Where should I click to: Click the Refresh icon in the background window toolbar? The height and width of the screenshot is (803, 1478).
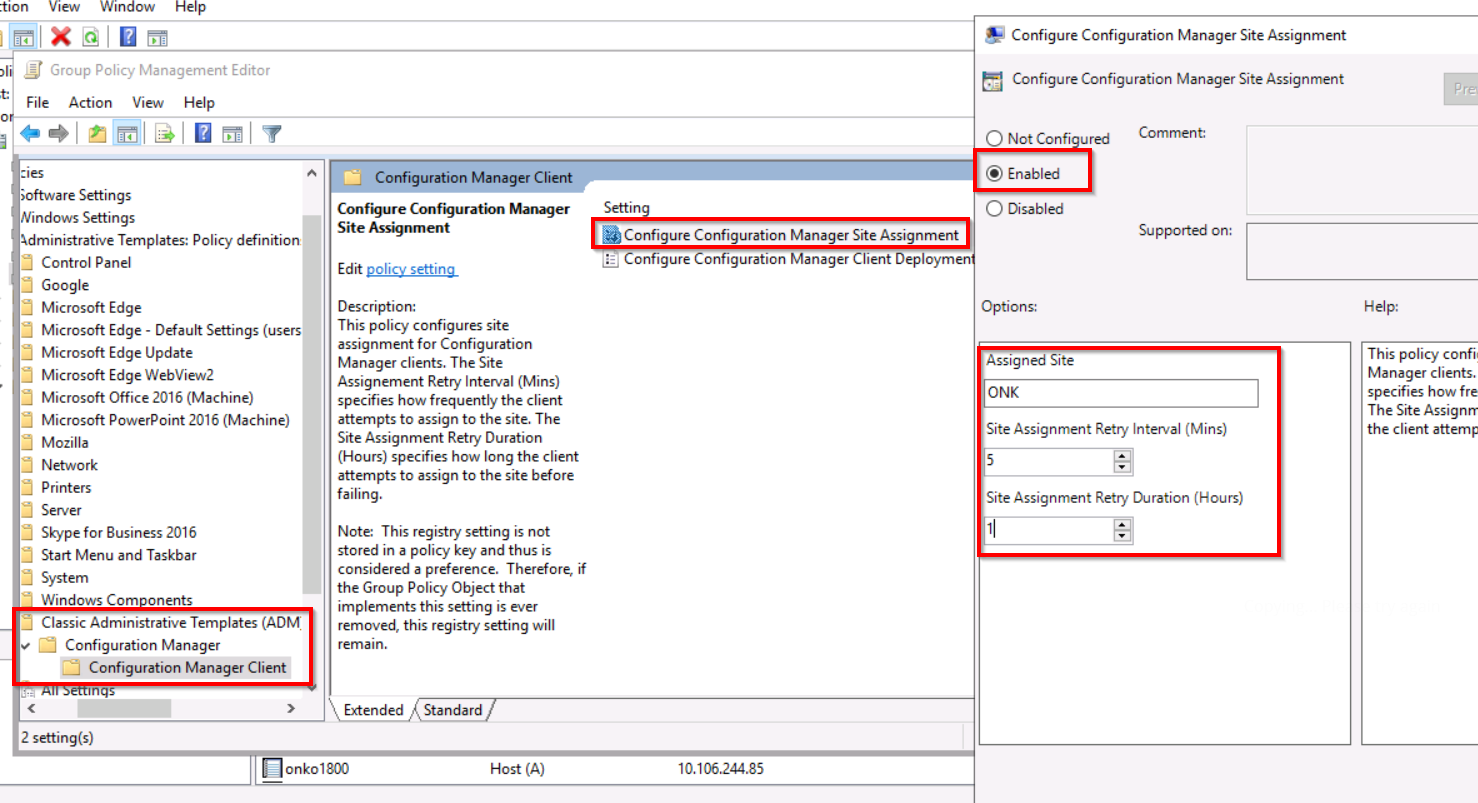[x=90, y=37]
